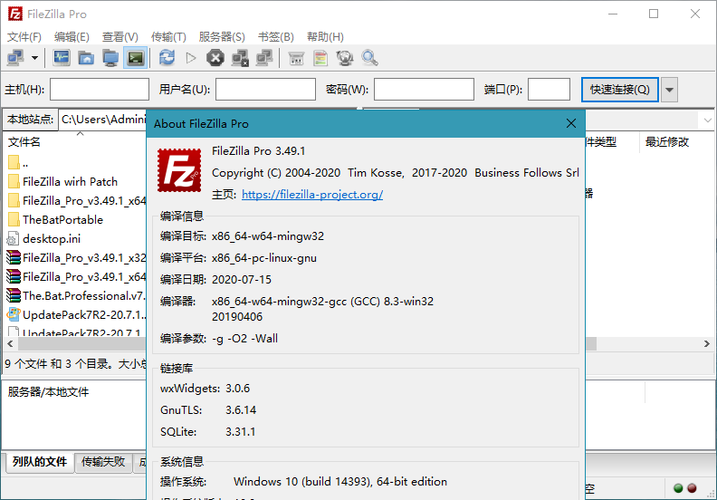Reconnect to the last server icon
Screen dimensions: 717x500
click(x=264, y=58)
